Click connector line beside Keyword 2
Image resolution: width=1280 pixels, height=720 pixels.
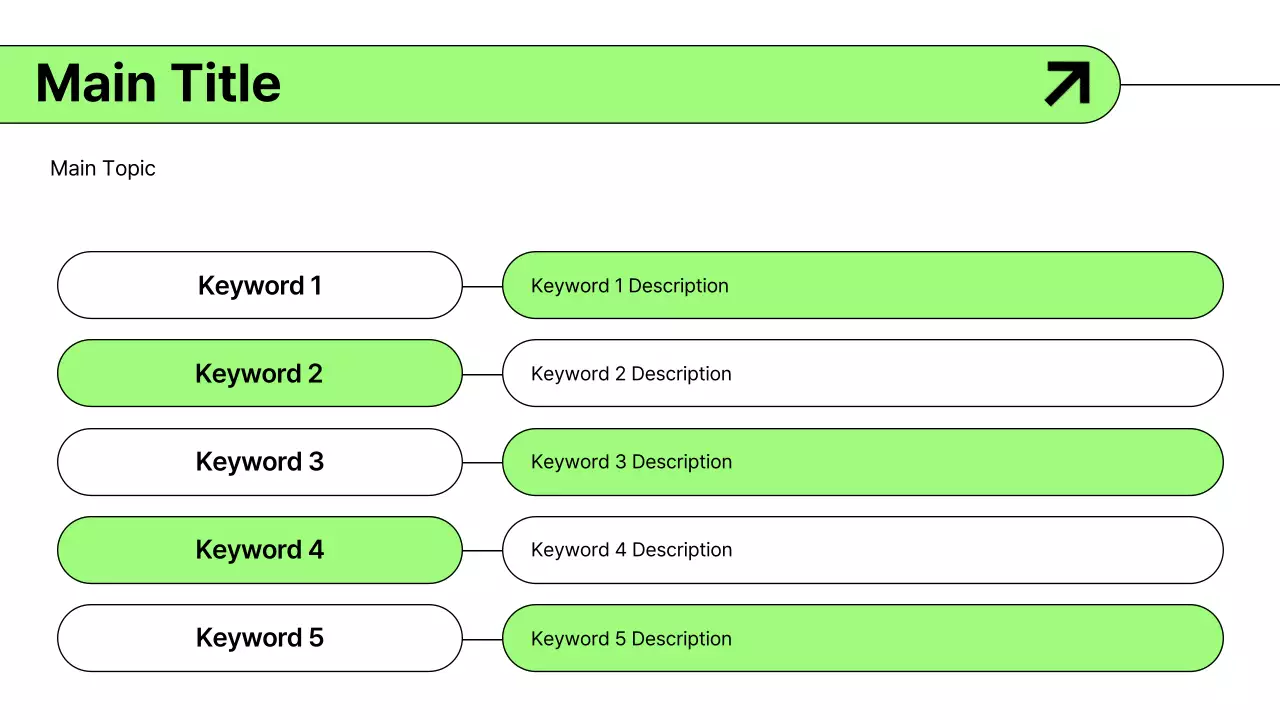pos(482,375)
